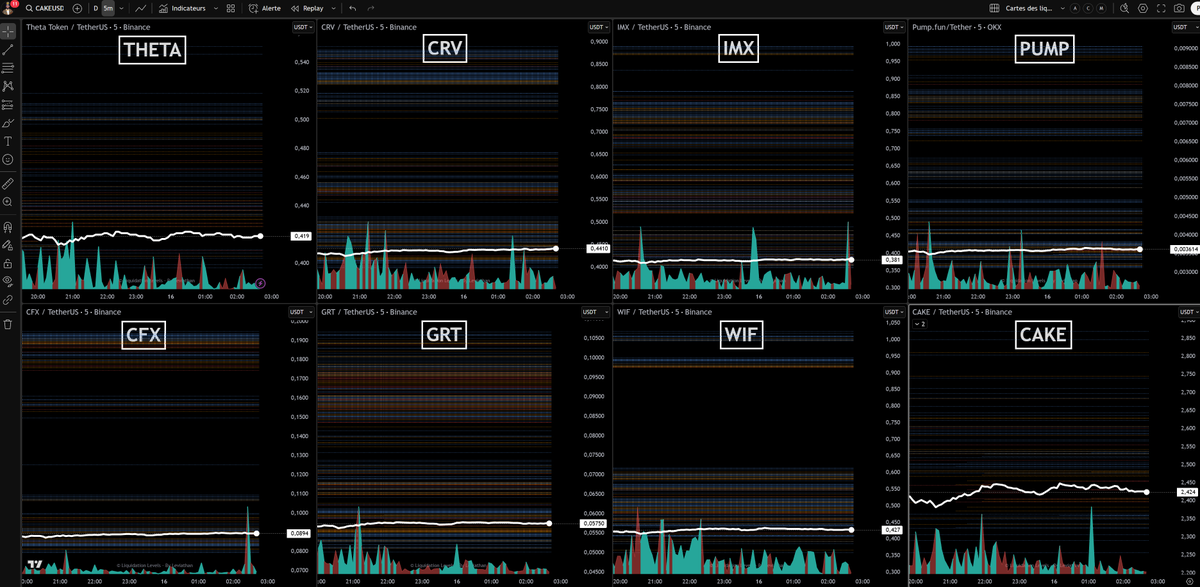Click the drawing sync link icon
The width and height of the screenshot is (1200, 587).
click(8, 299)
